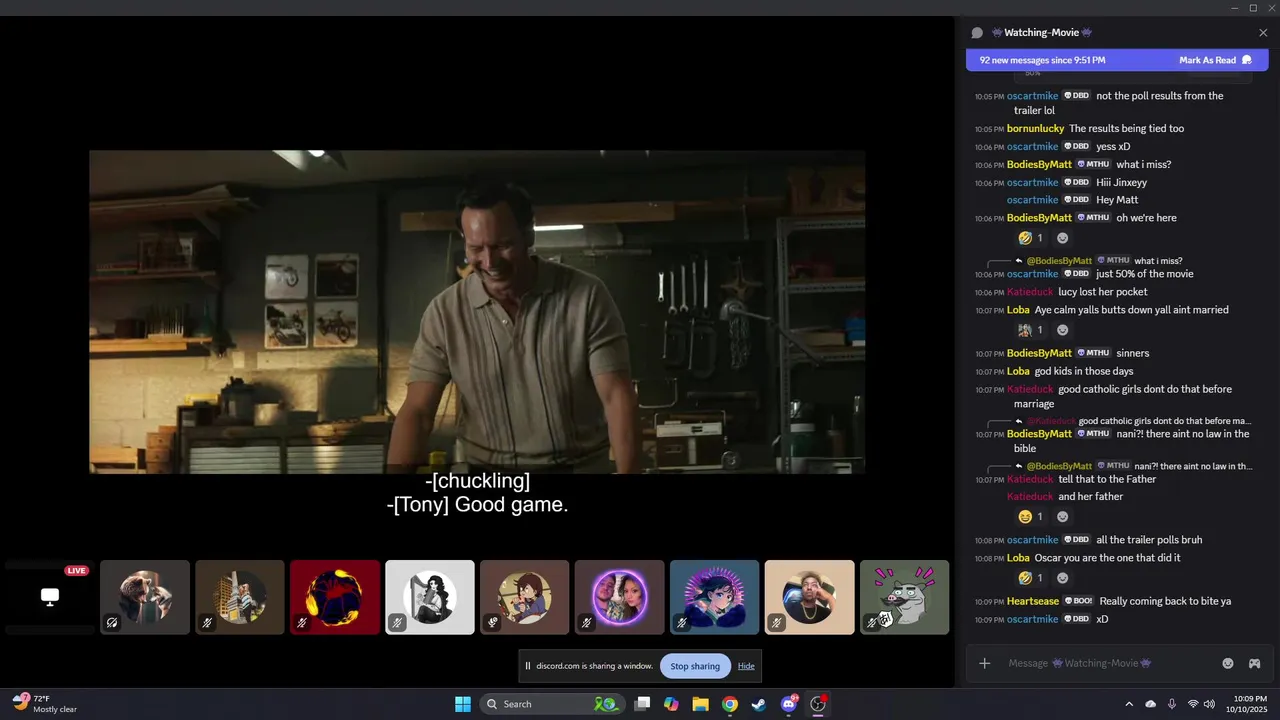Open the volume speaker tray icon

[1209, 704]
